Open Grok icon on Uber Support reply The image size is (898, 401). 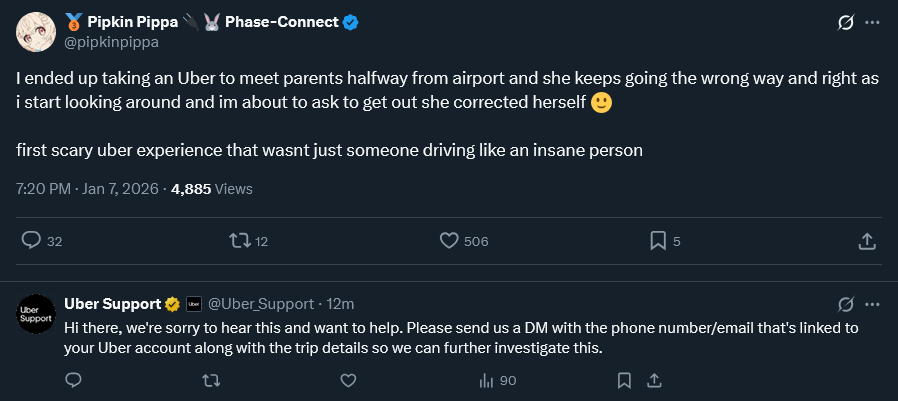[x=845, y=304]
